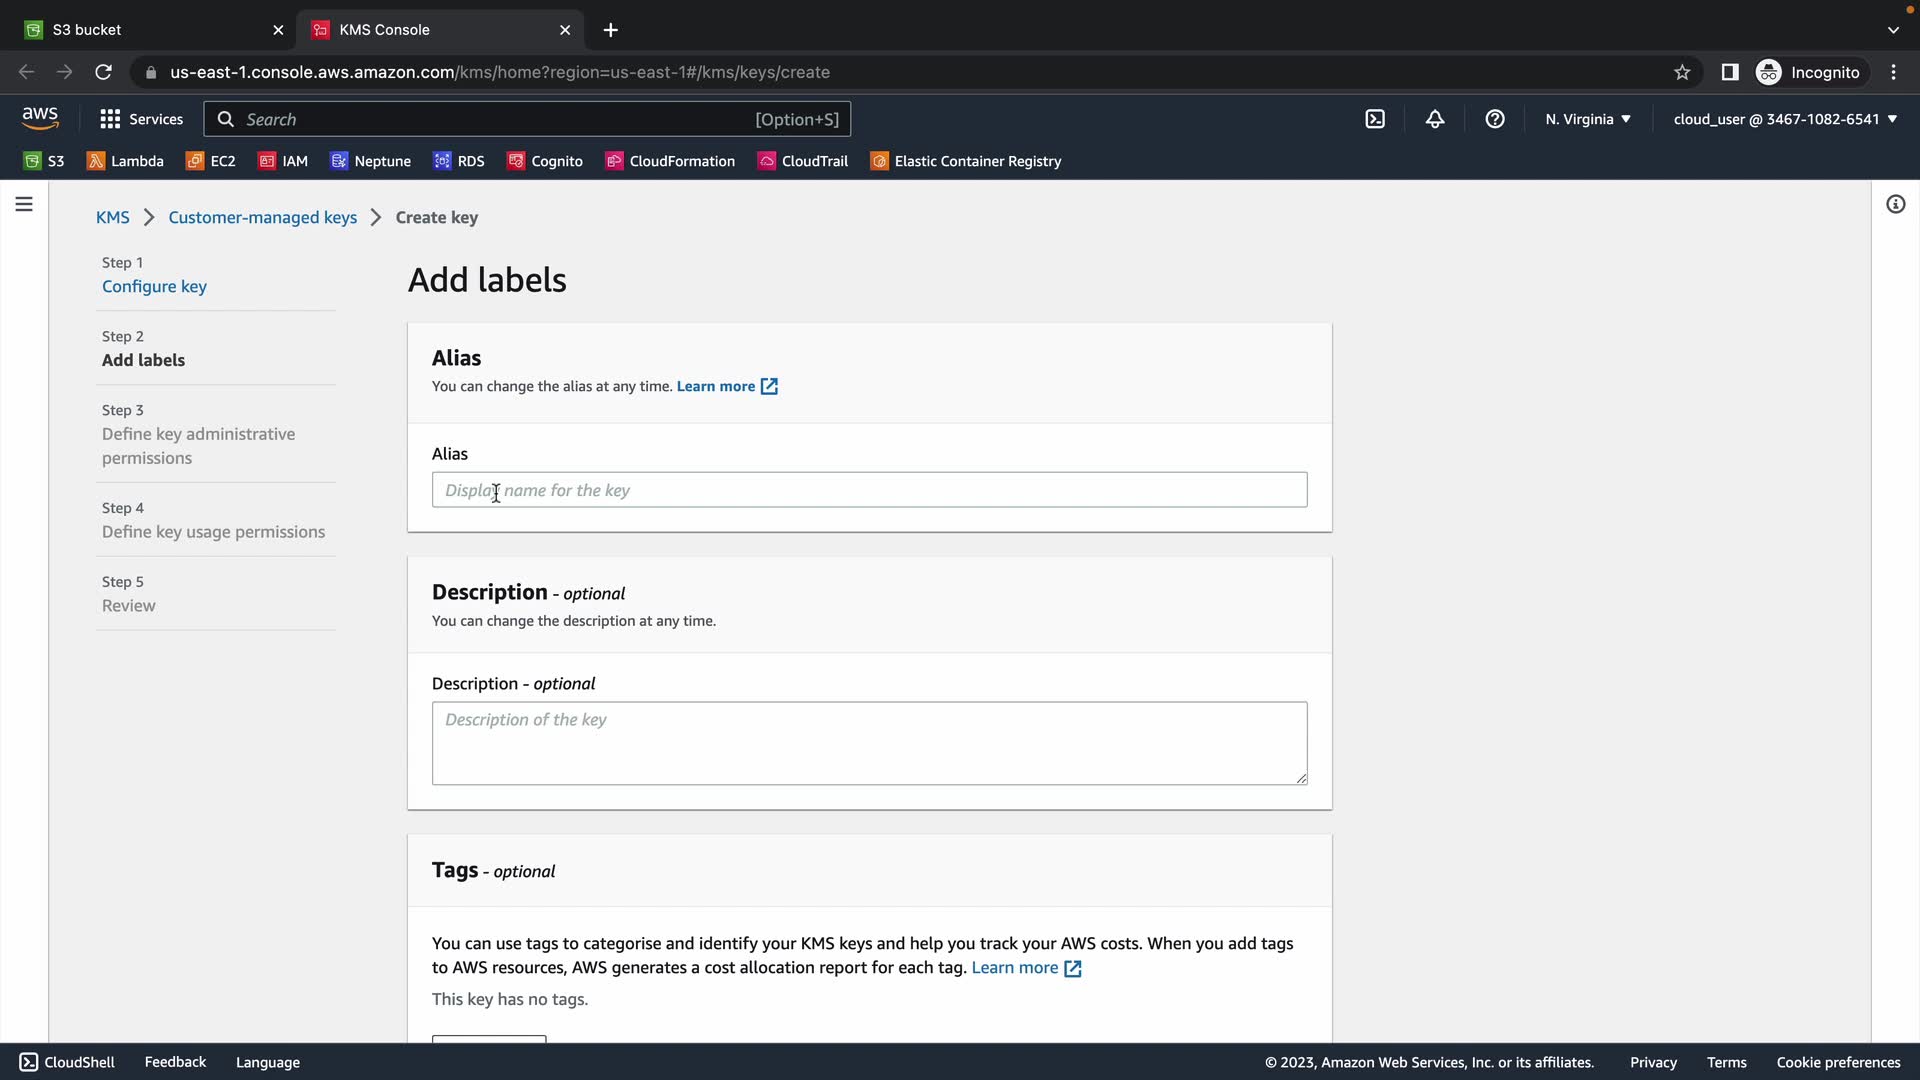Image resolution: width=1920 pixels, height=1080 pixels.
Task: Expand the N. Virginia region dropdown
Action: coord(1587,119)
